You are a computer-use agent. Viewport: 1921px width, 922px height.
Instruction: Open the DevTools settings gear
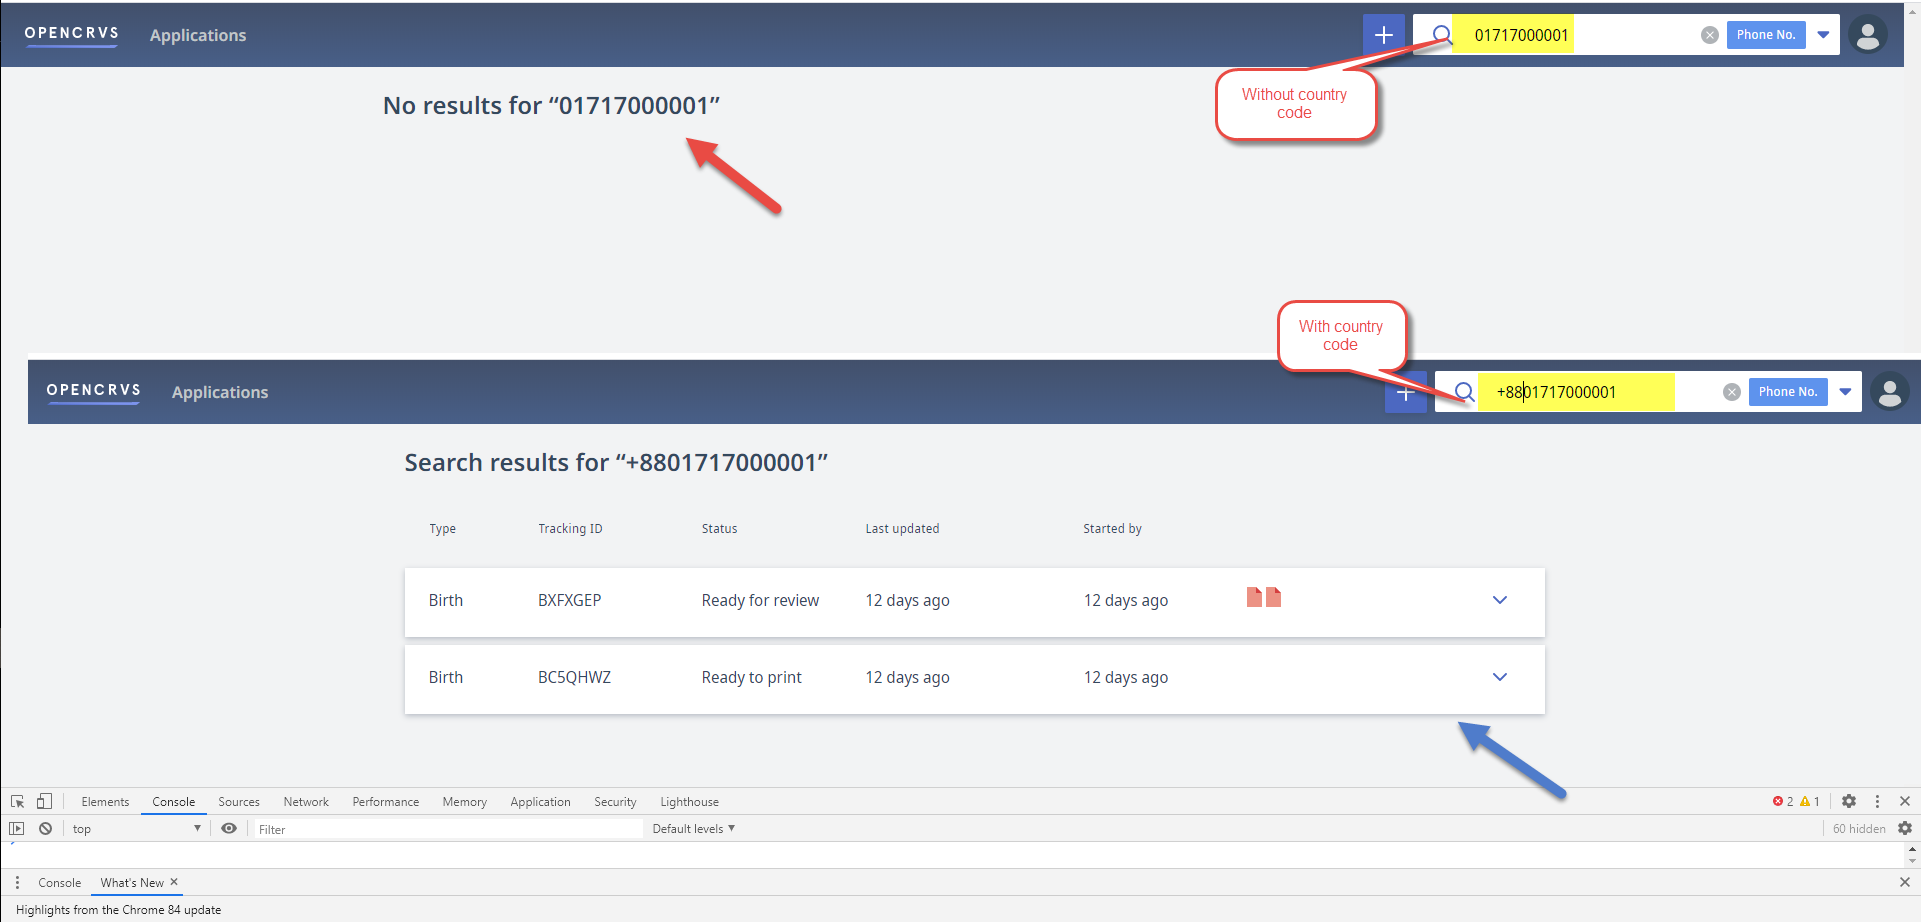tap(1849, 801)
